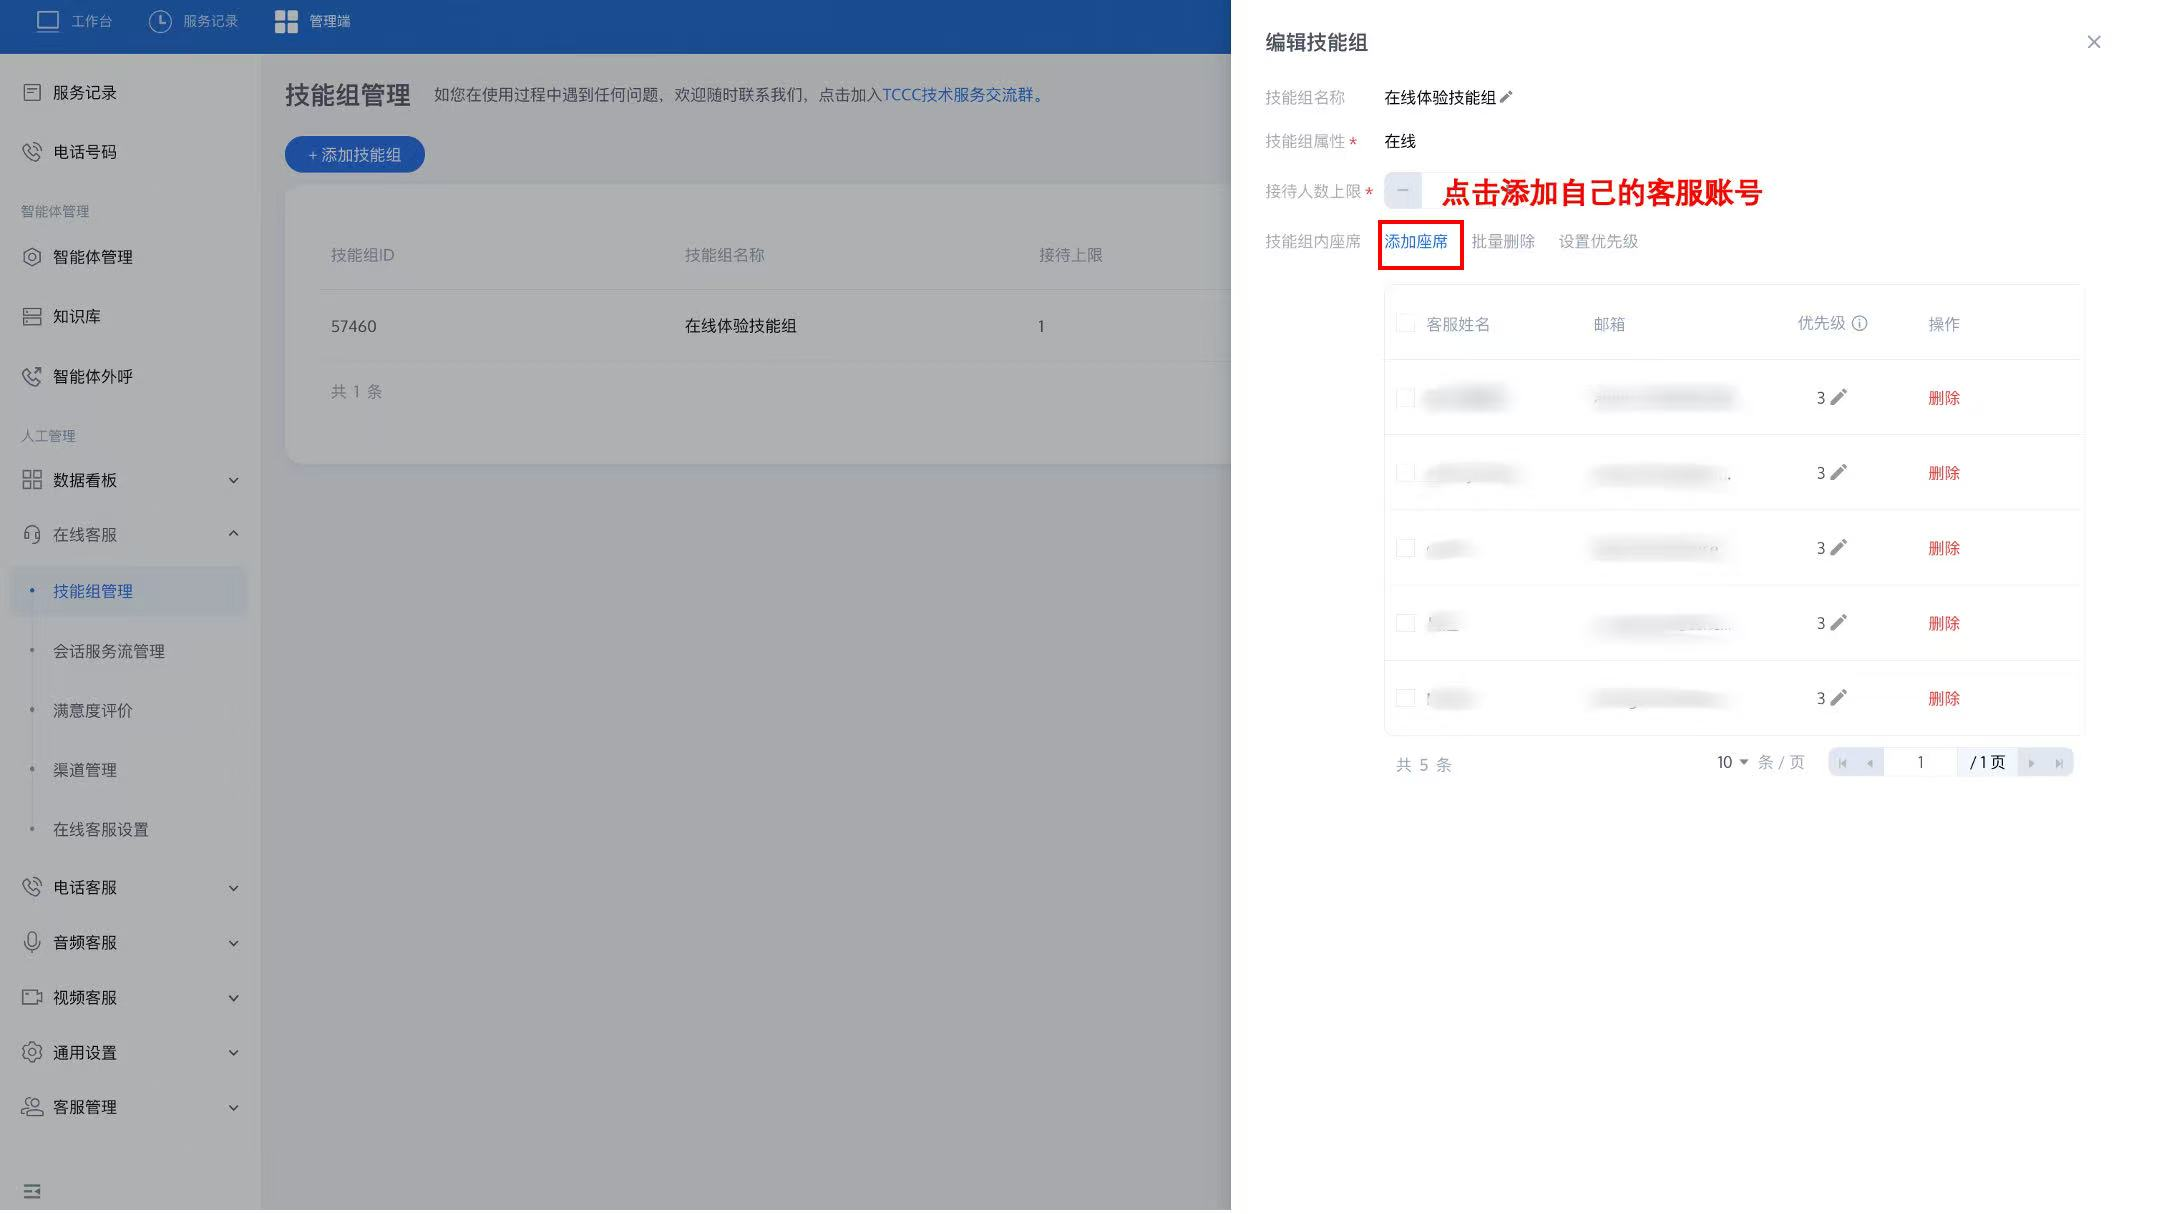2160x1214 pixels.
Task: Click 删除 in the third seat row
Action: 1943,548
